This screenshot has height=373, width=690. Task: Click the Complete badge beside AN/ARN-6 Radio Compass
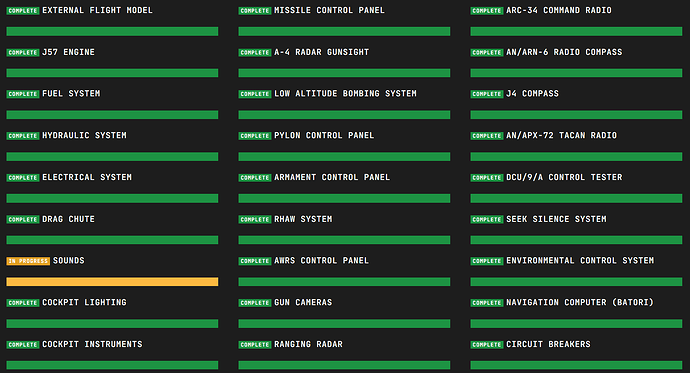487,52
